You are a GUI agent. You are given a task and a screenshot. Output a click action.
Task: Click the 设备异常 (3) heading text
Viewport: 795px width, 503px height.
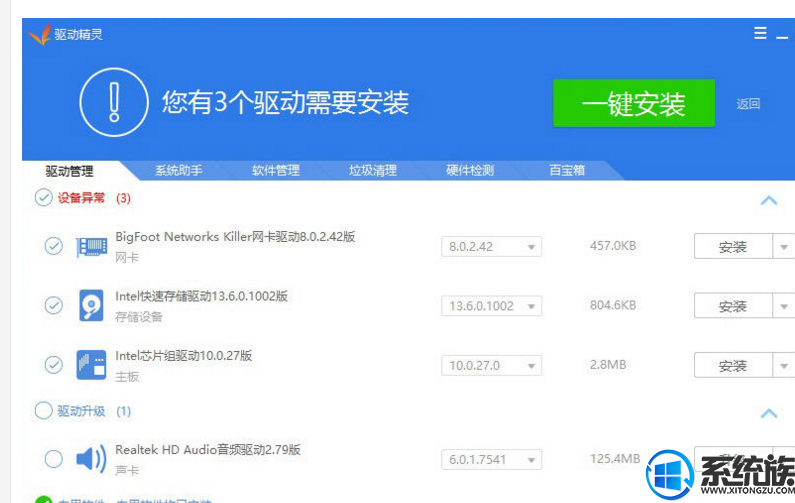pos(94,198)
